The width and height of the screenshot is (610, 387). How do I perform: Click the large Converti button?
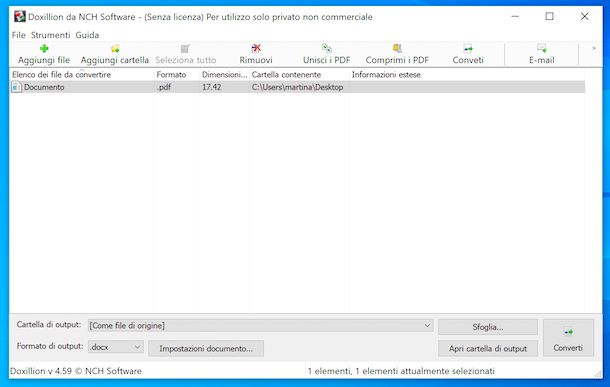tap(568, 338)
